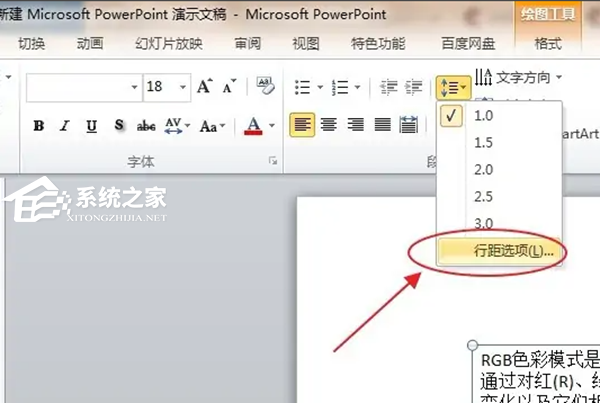Open font name dropdown arrow
The height and width of the screenshot is (403, 600).
point(134,87)
